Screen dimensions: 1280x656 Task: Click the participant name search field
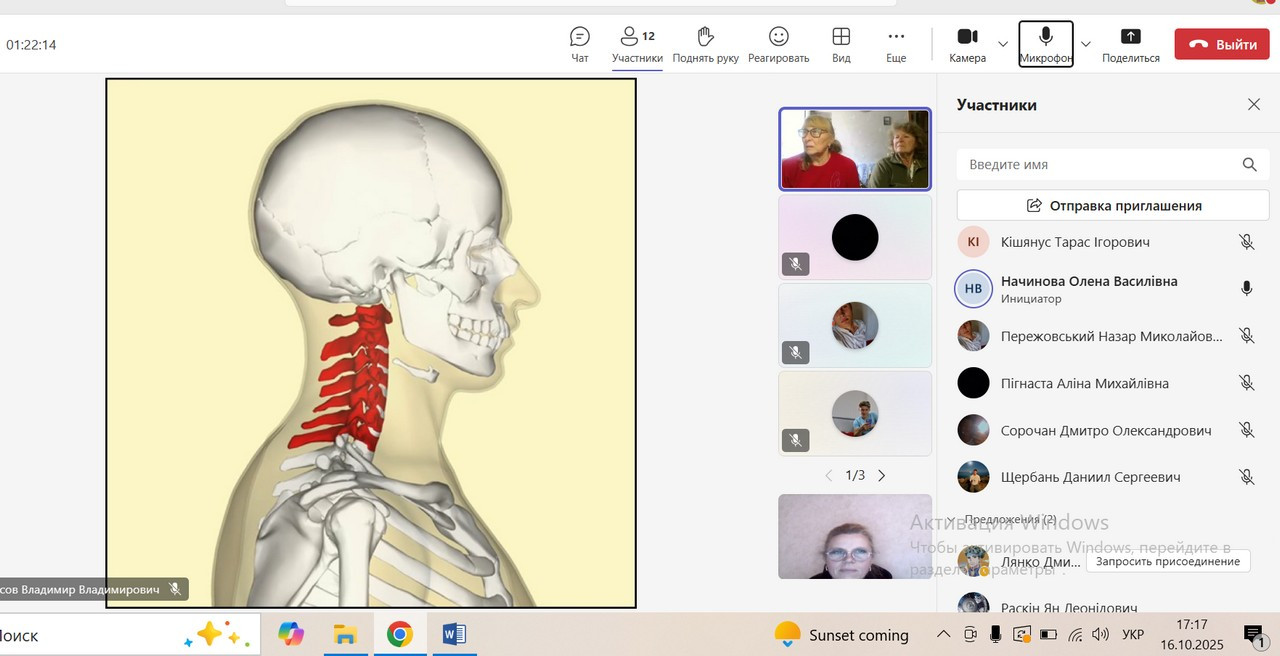click(x=1100, y=165)
